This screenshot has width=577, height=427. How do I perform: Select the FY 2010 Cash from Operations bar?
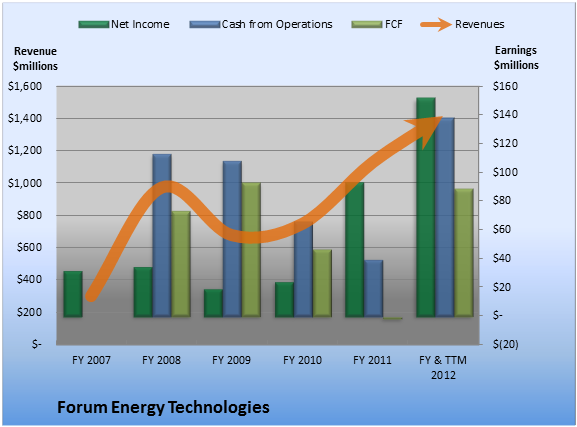(303, 269)
